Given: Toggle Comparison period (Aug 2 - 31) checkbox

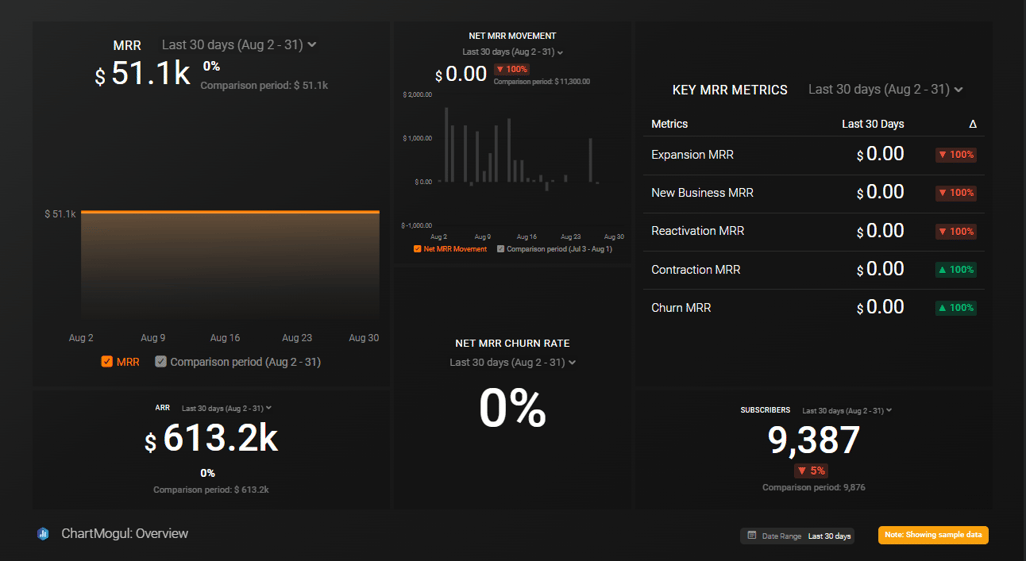Looking at the screenshot, I should (161, 362).
